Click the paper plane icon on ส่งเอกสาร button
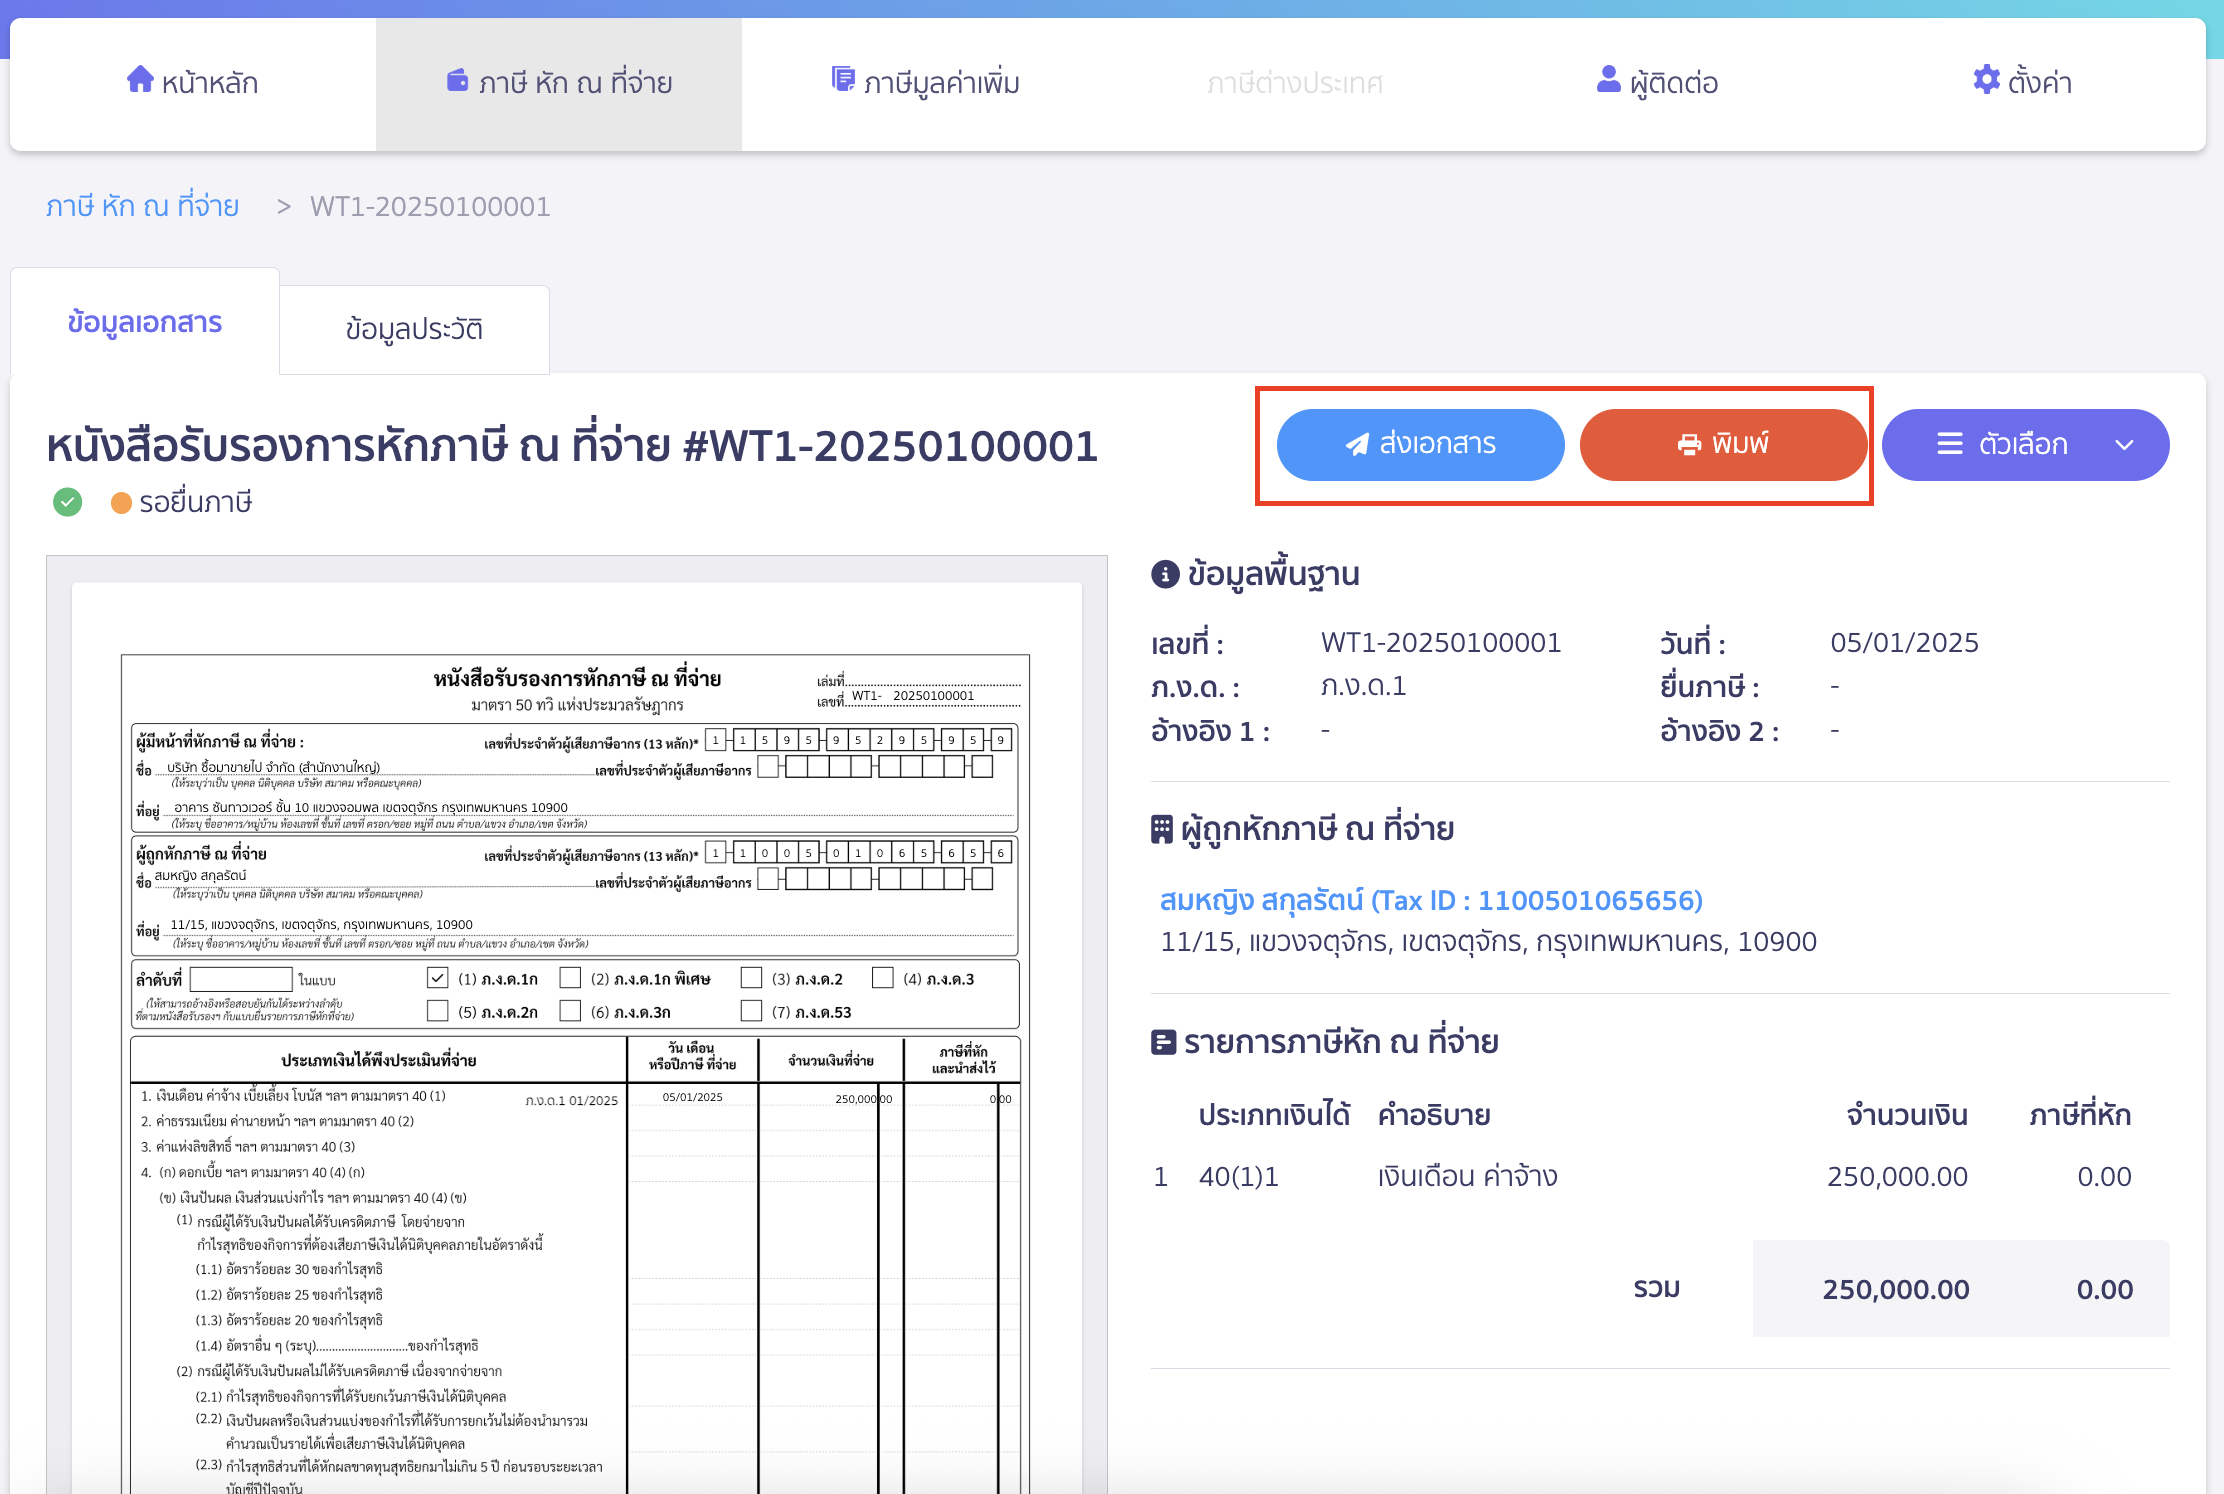The image size is (2224, 1494). click(x=1356, y=444)
